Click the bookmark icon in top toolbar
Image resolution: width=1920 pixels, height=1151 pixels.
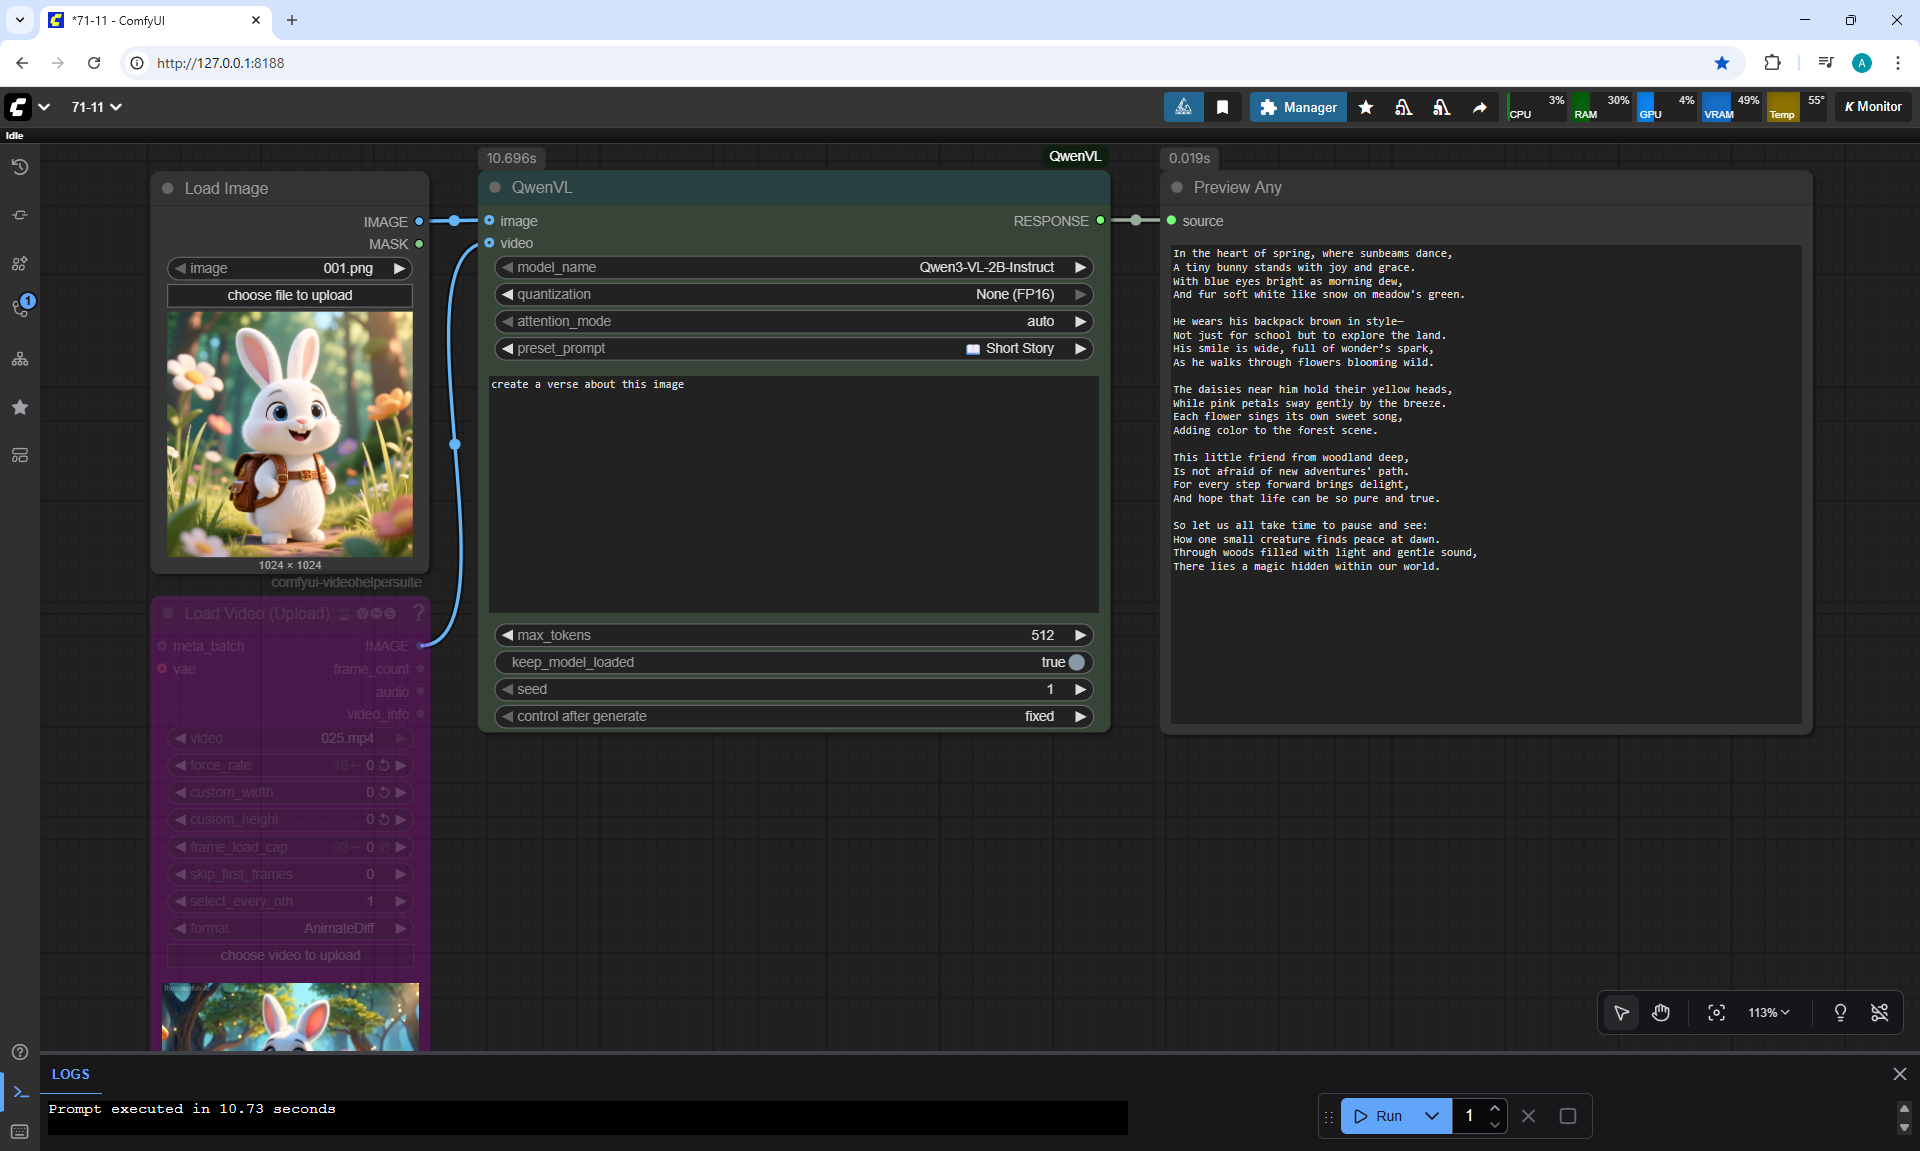pos(1222,107)
